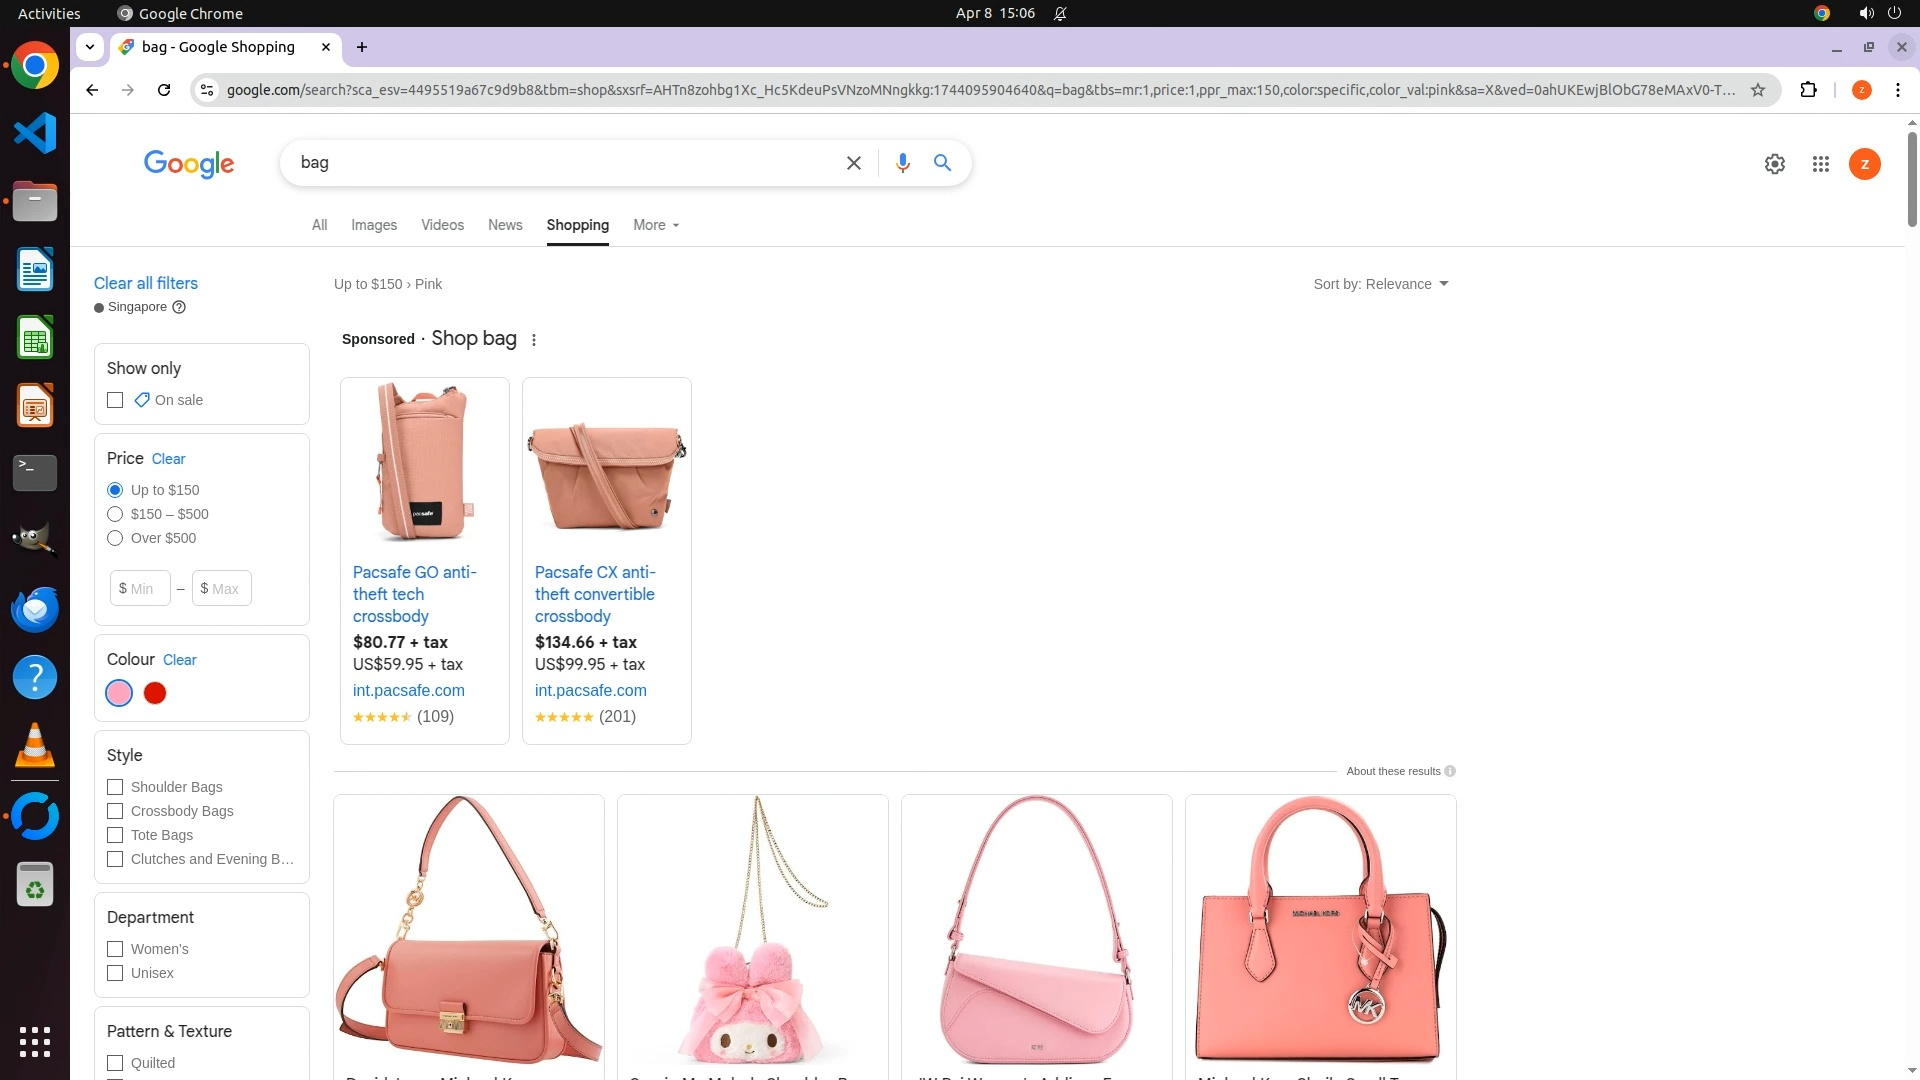Bookmark this page with star icon

click(x=1757, y=90)
